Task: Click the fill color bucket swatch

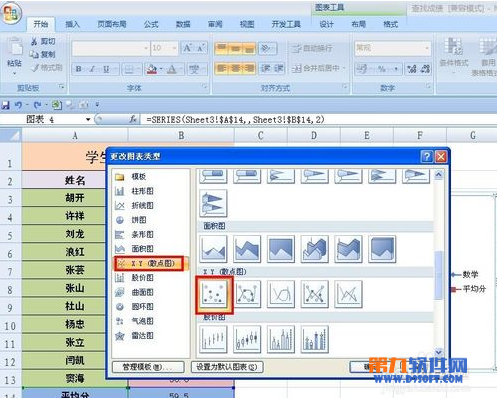Action: 152,69
